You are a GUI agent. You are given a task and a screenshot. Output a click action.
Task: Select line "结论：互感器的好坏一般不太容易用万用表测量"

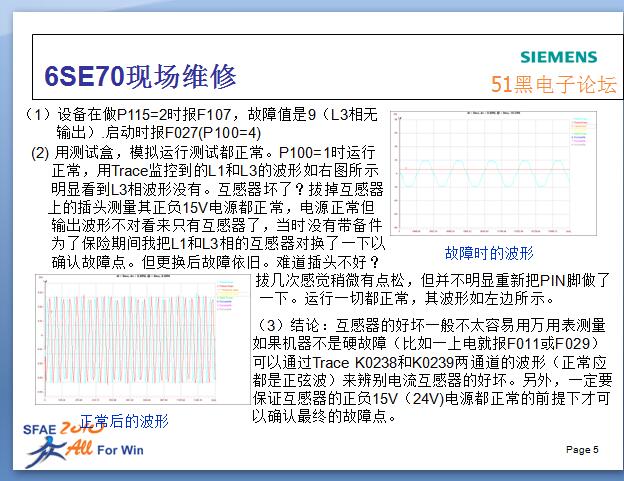(x=448, y=325)
